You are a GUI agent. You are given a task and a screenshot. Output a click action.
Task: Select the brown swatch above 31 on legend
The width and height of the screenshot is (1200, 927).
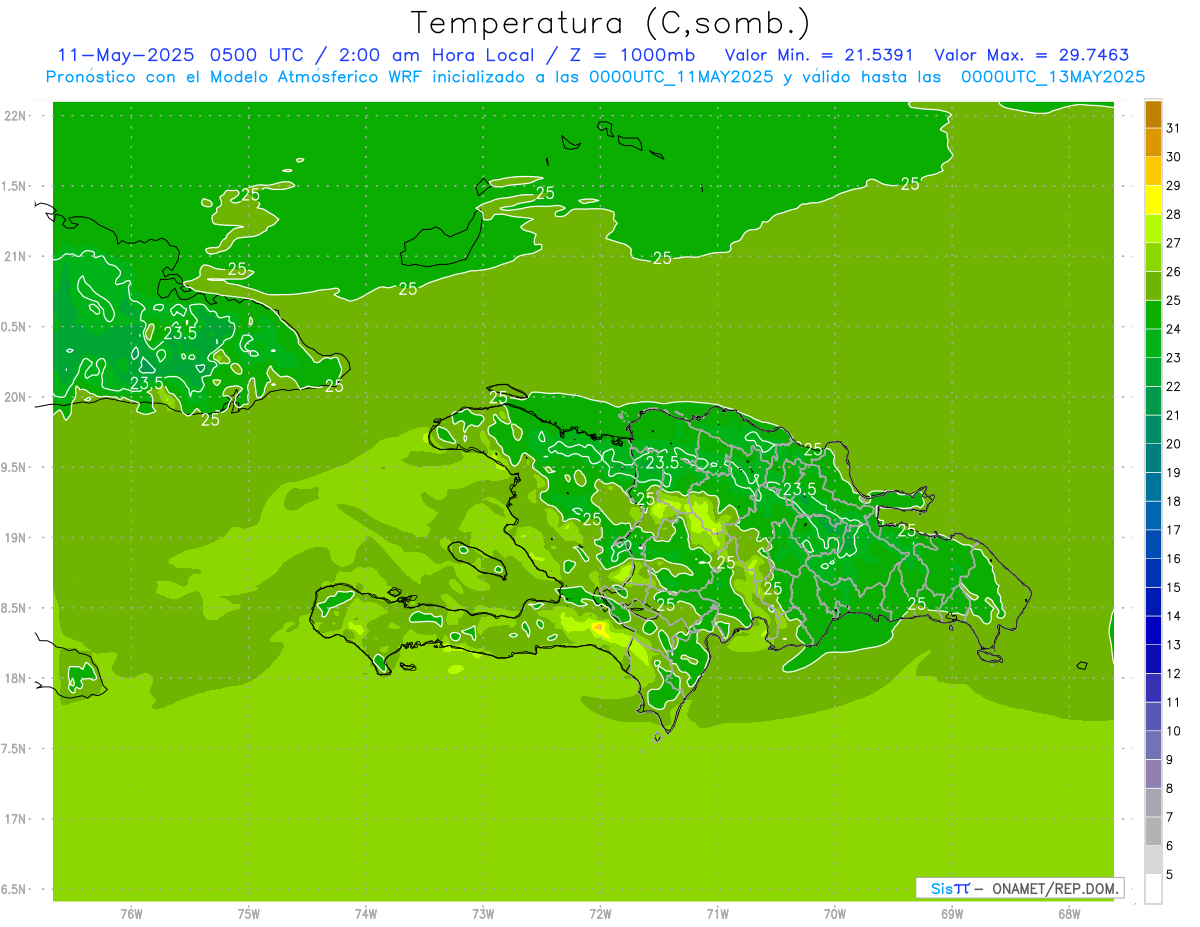point(1153,114)
